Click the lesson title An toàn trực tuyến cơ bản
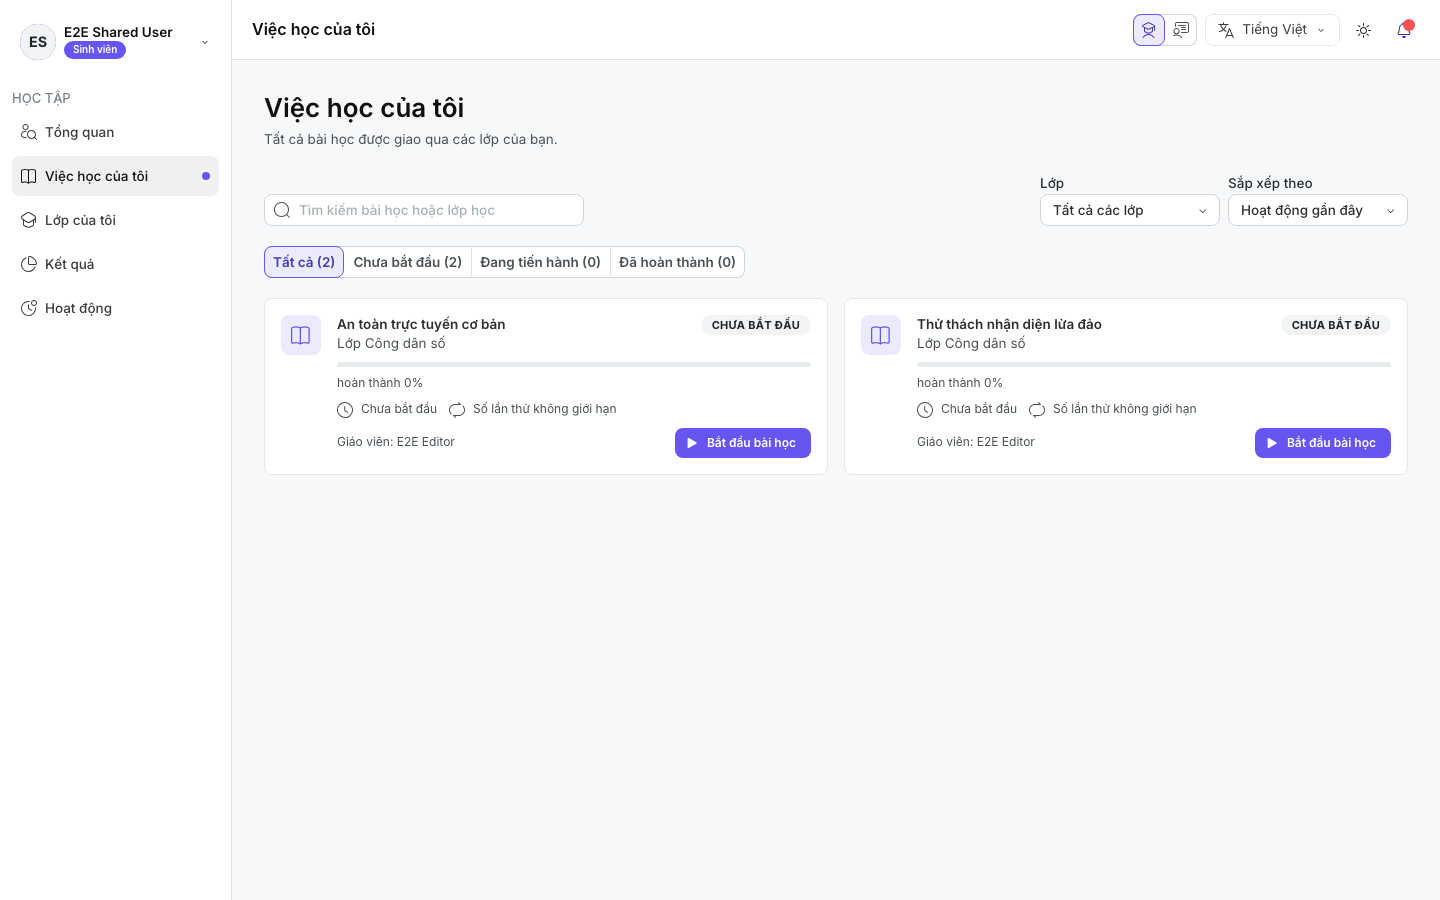Screen dimensions: 1440x900 tap(421, 324)
